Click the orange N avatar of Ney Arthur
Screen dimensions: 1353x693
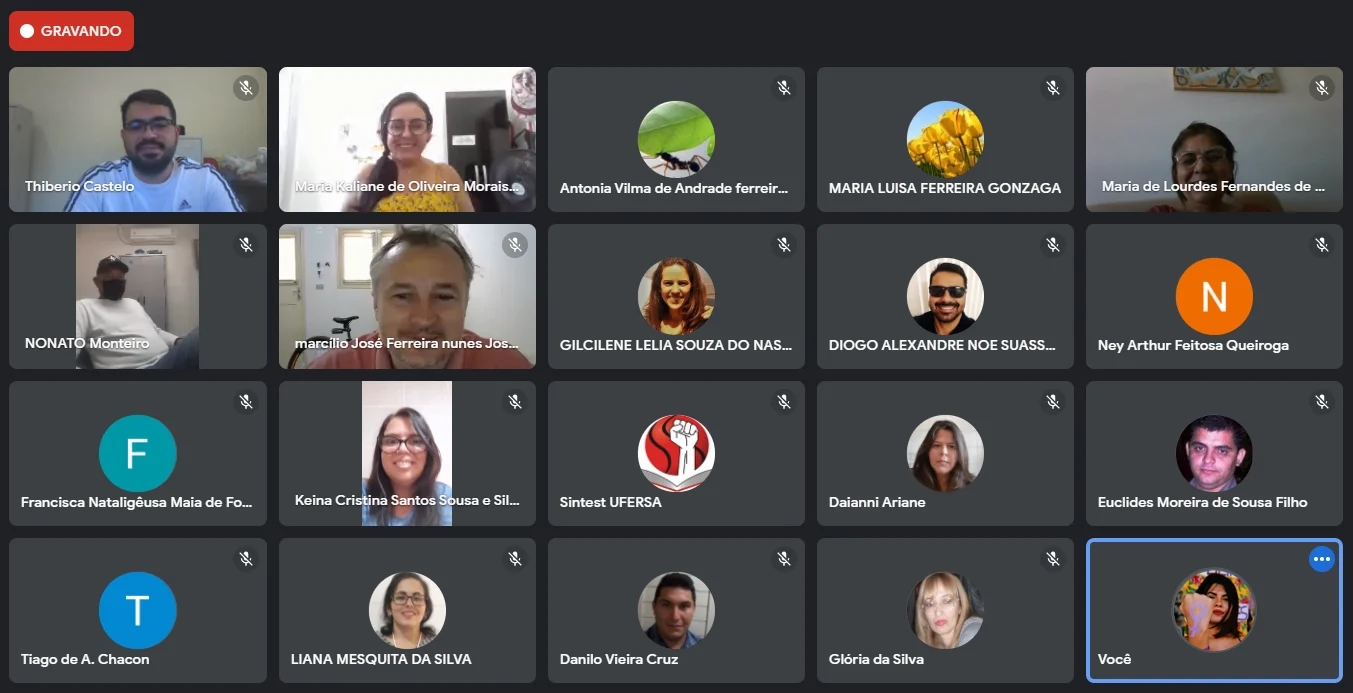(x=1214, y=296)
